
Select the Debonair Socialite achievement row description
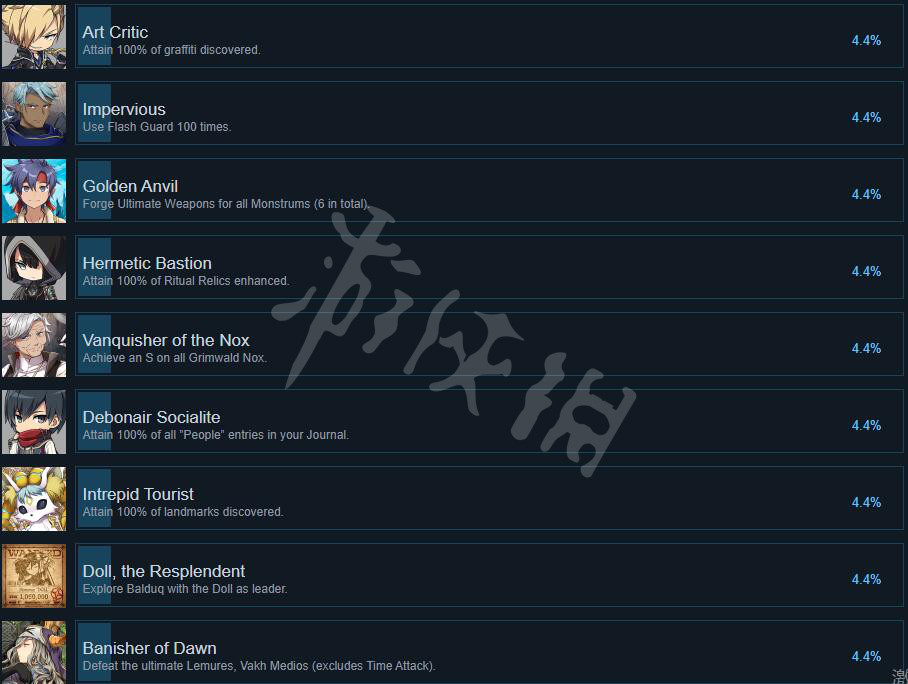(216, 435)
